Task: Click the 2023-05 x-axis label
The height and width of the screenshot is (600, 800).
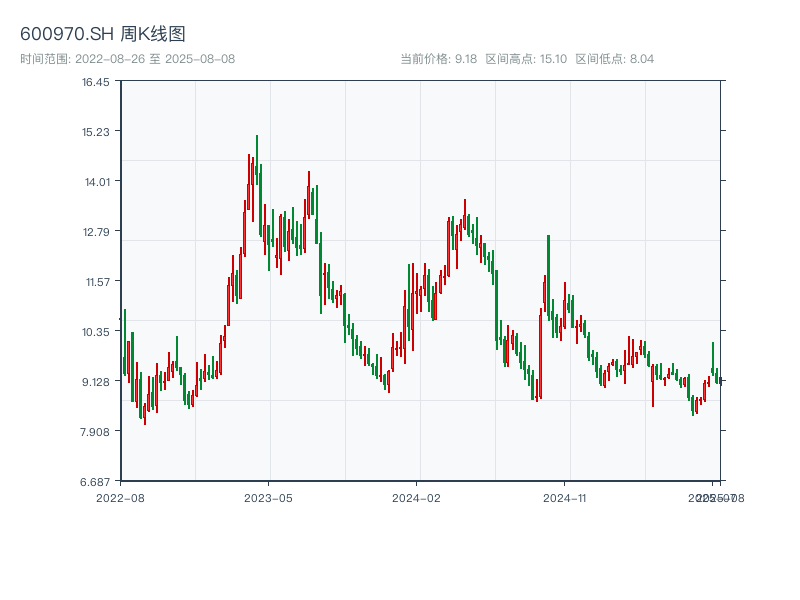Action: 268,498
